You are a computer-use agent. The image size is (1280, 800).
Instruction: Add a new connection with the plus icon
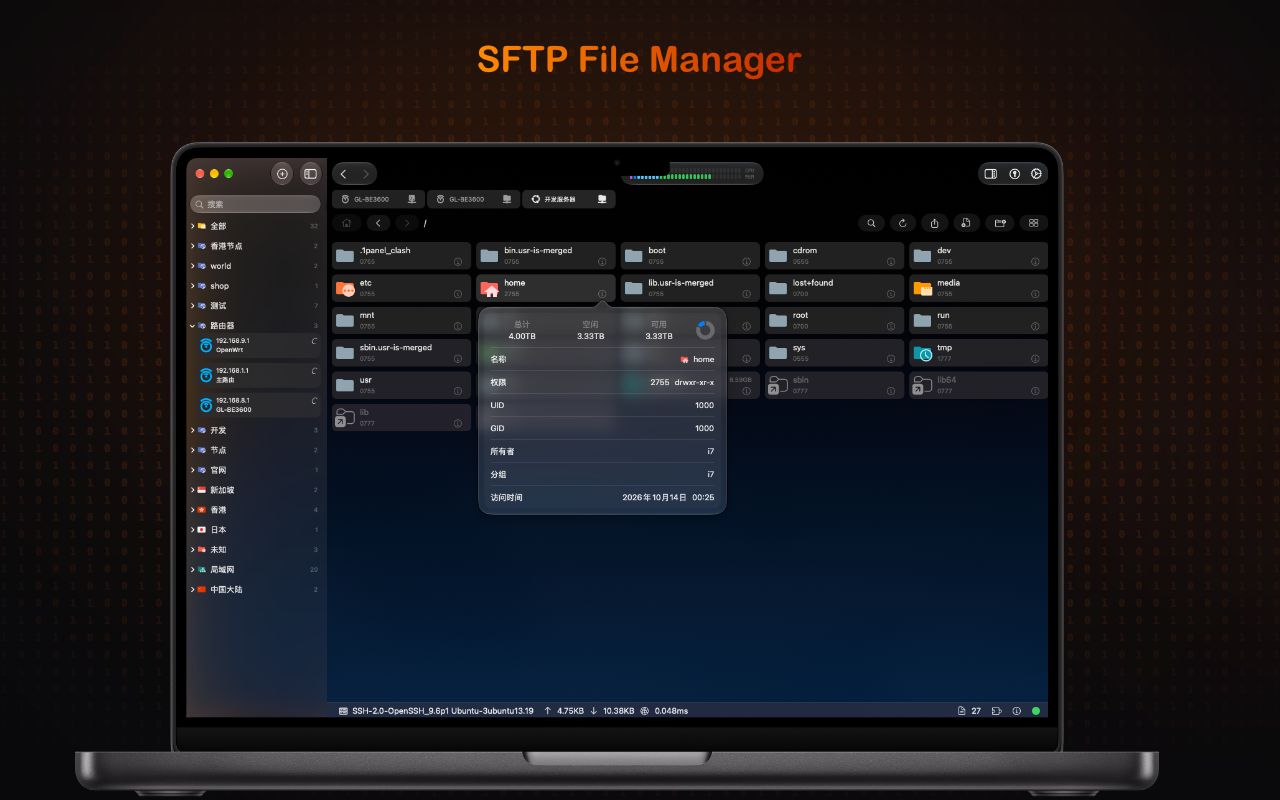[282, 173]
